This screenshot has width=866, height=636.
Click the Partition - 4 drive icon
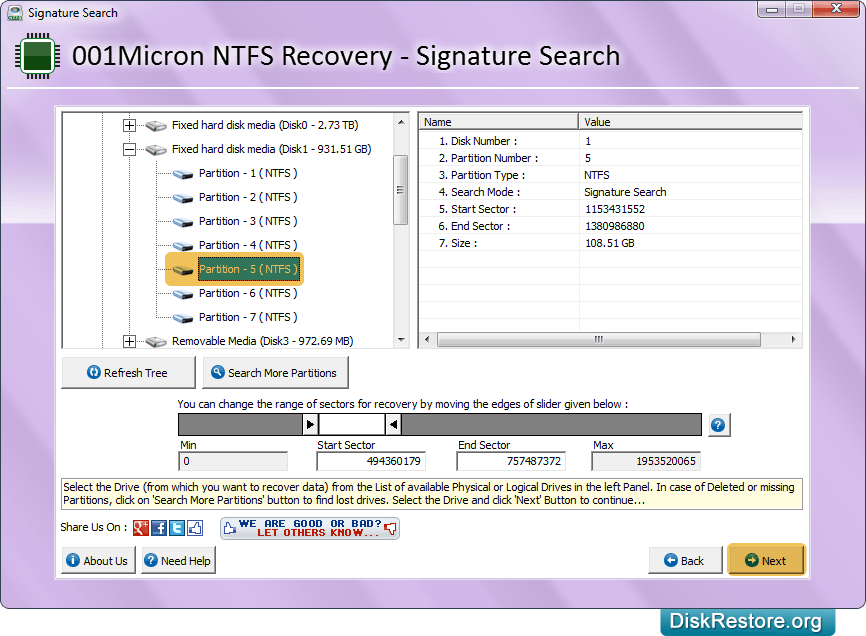[x=183, y=246]
